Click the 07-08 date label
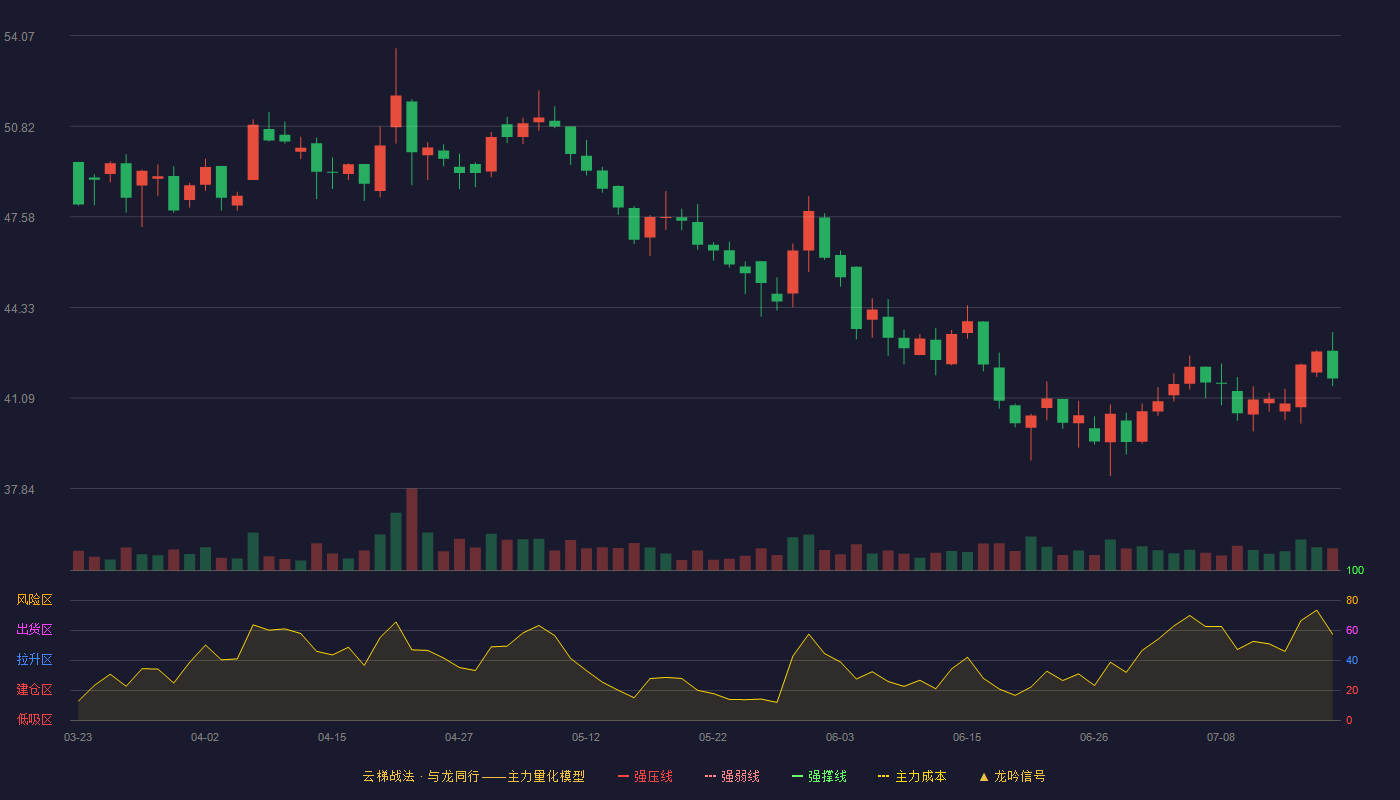The width and height of the screenshot is (1400, 800). coord(1221,737)
